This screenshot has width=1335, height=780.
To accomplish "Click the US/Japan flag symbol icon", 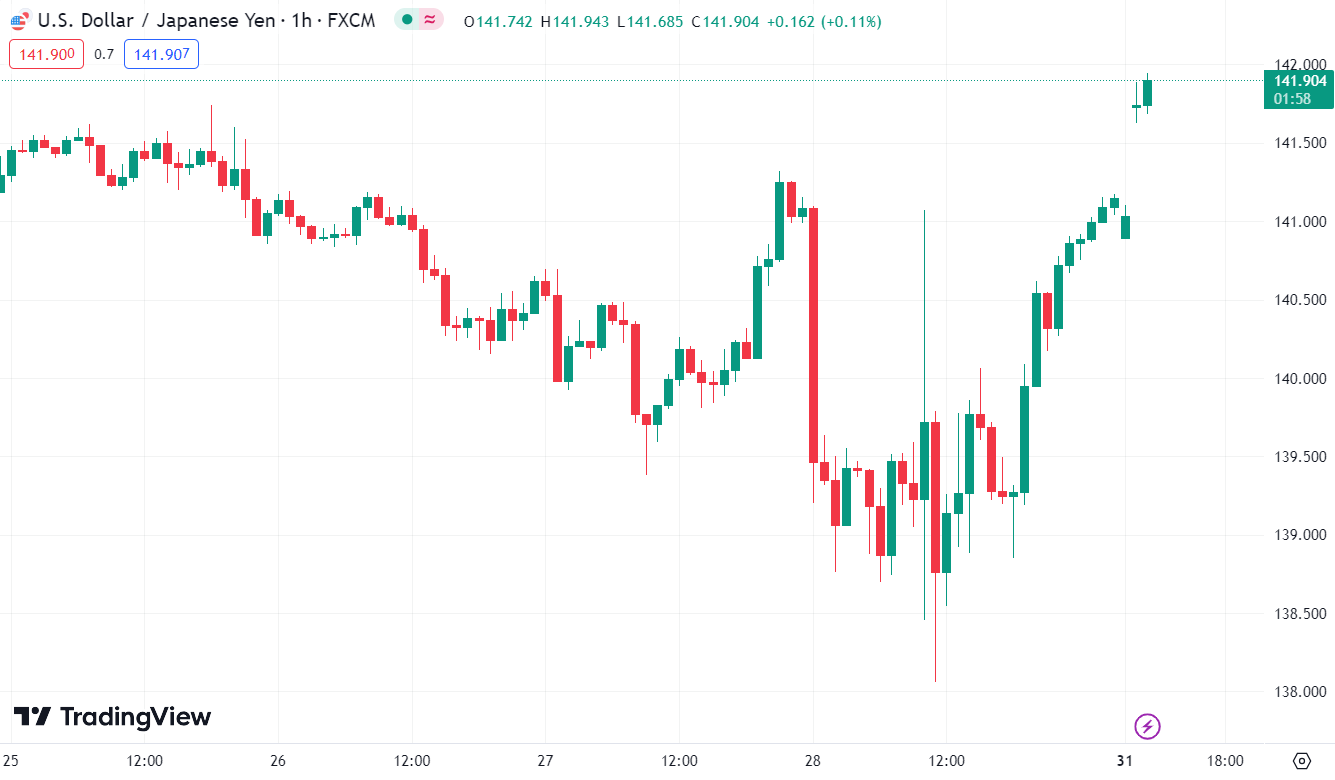I will pos(18,21).
